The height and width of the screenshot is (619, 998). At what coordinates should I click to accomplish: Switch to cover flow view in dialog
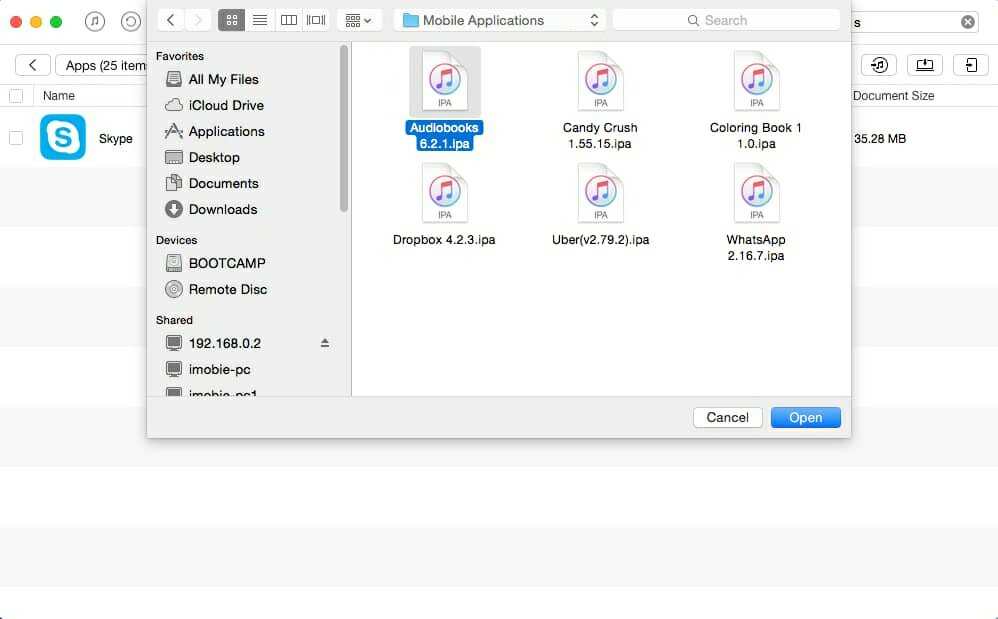tap(316, 20)
